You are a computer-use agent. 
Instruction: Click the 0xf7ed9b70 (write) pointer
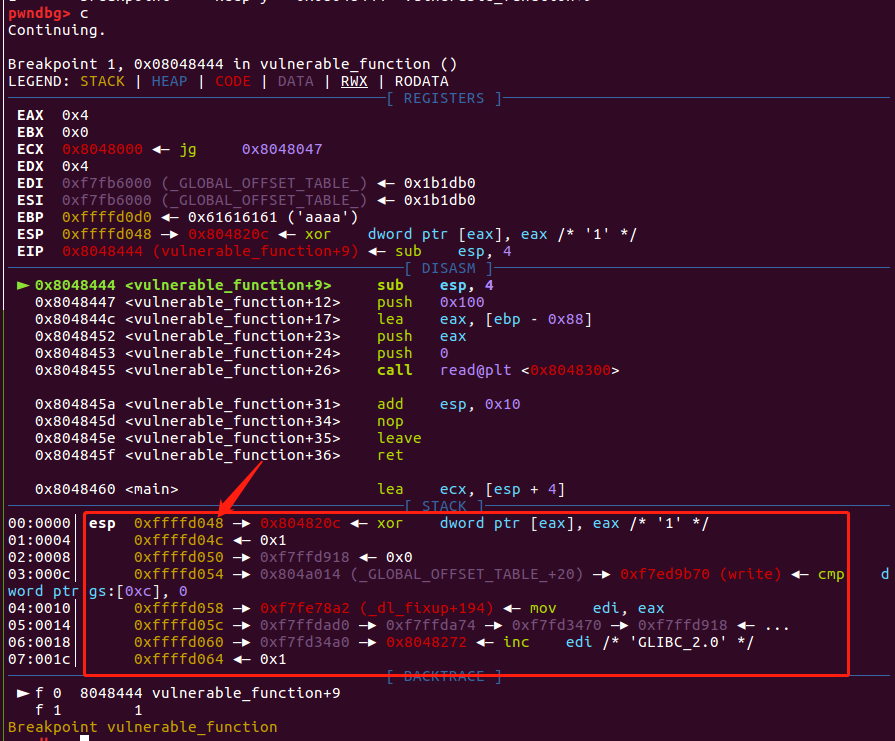(x=700, y=574)
